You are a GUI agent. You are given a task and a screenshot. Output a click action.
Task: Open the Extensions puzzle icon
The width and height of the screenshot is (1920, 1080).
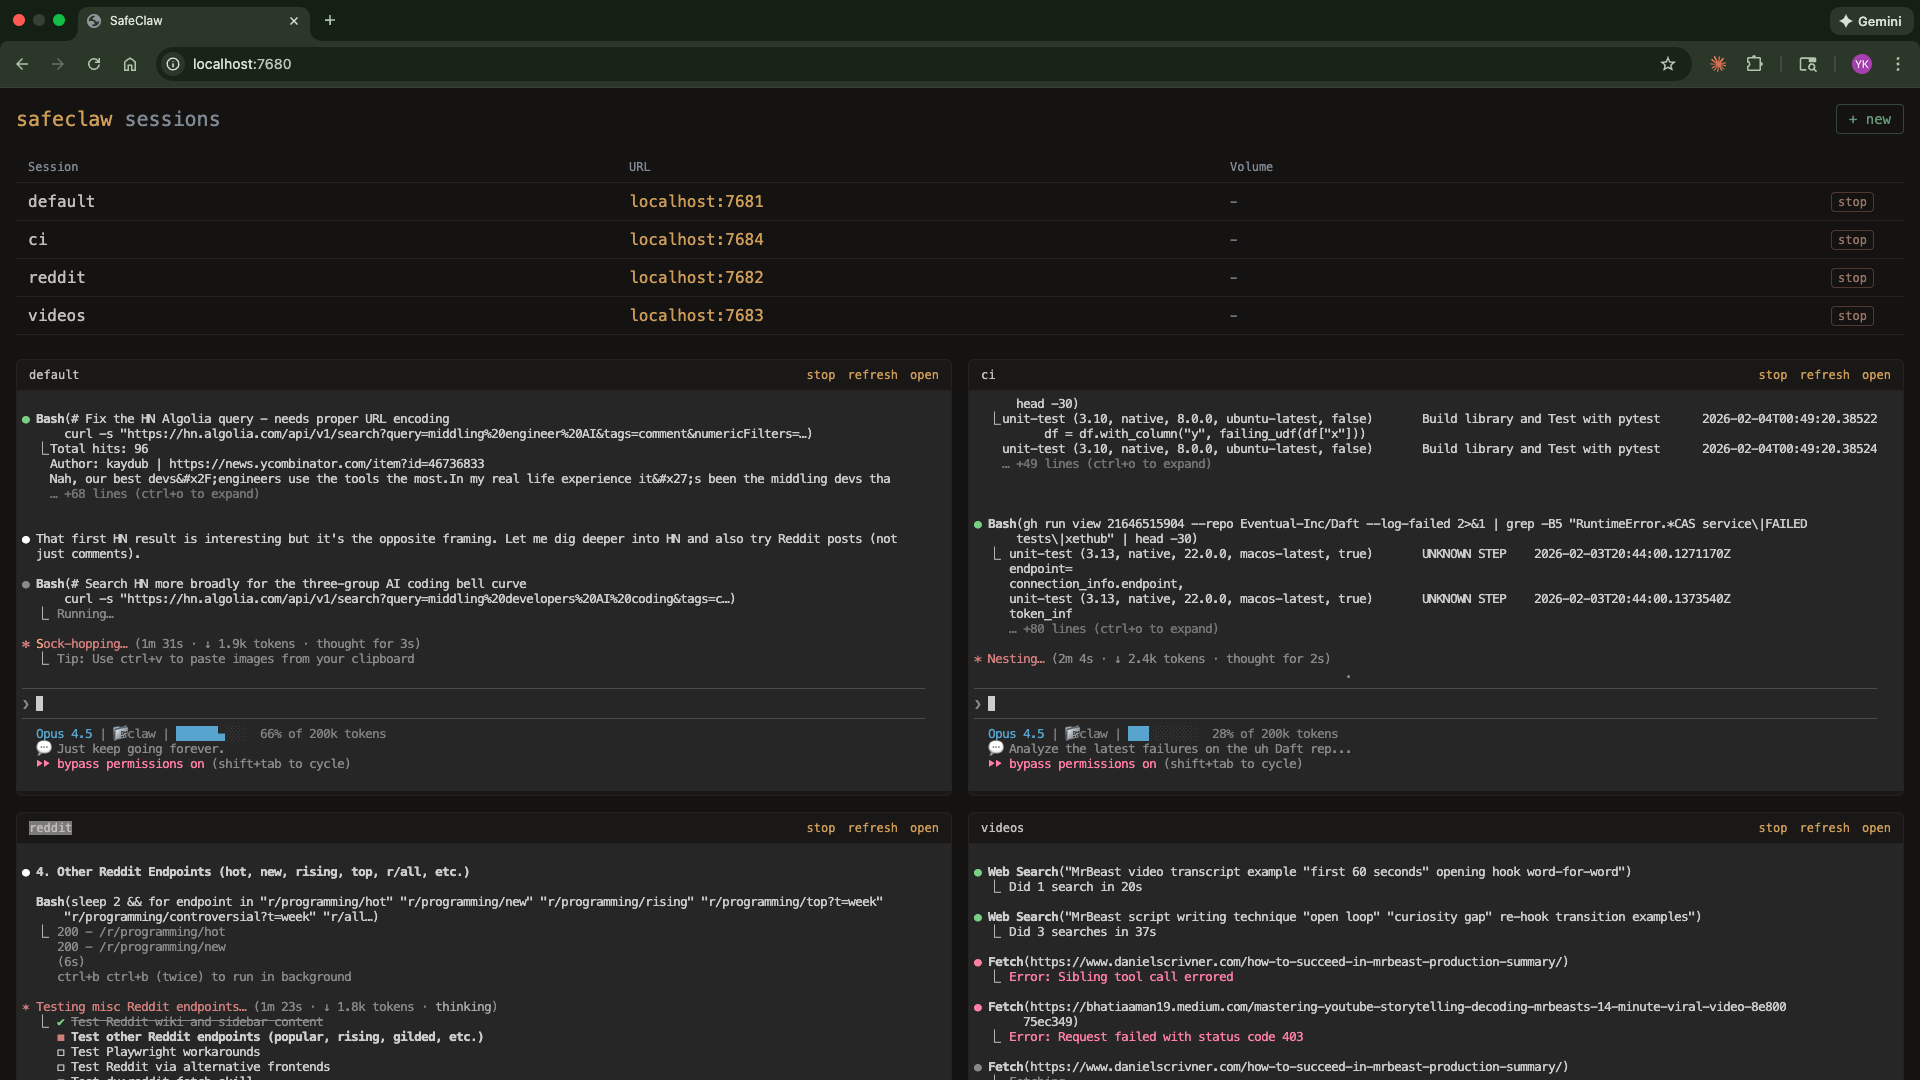click(x=1754, y=64)
